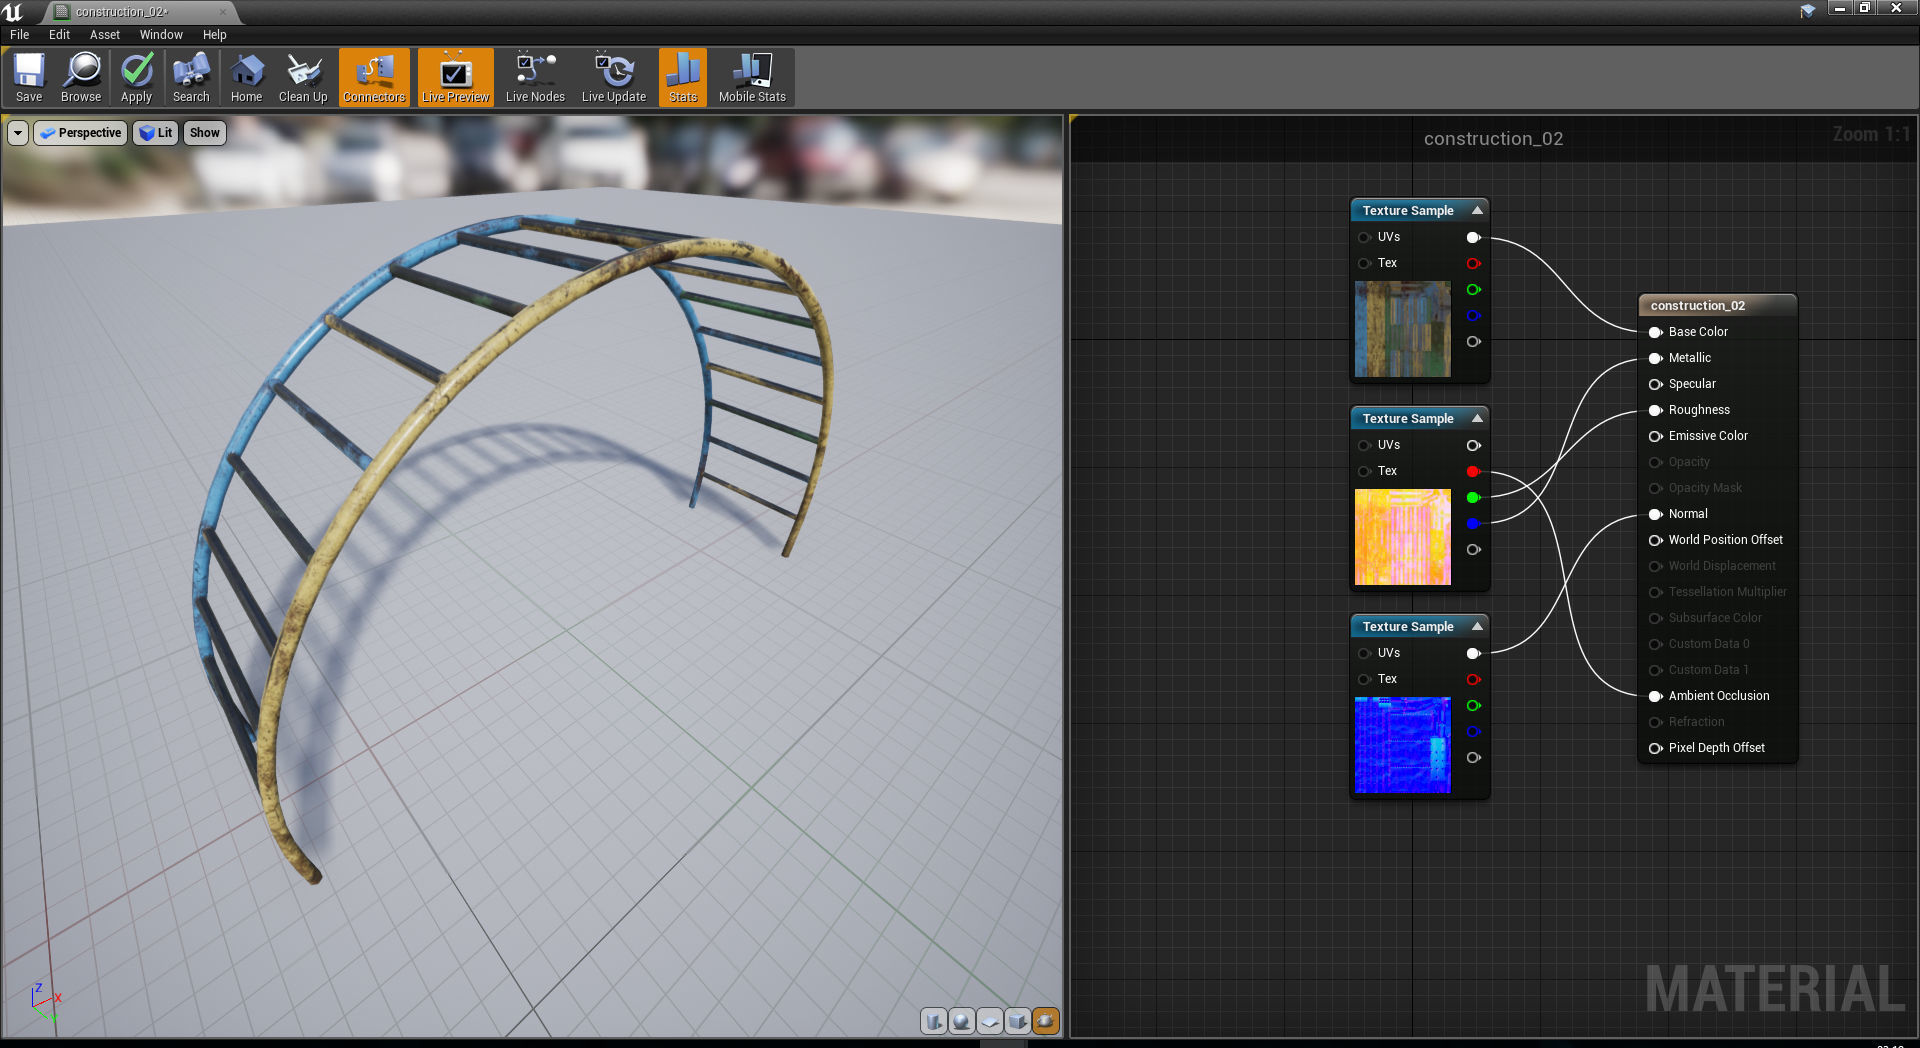Click the Roughness input pin

click(1656, 410)
